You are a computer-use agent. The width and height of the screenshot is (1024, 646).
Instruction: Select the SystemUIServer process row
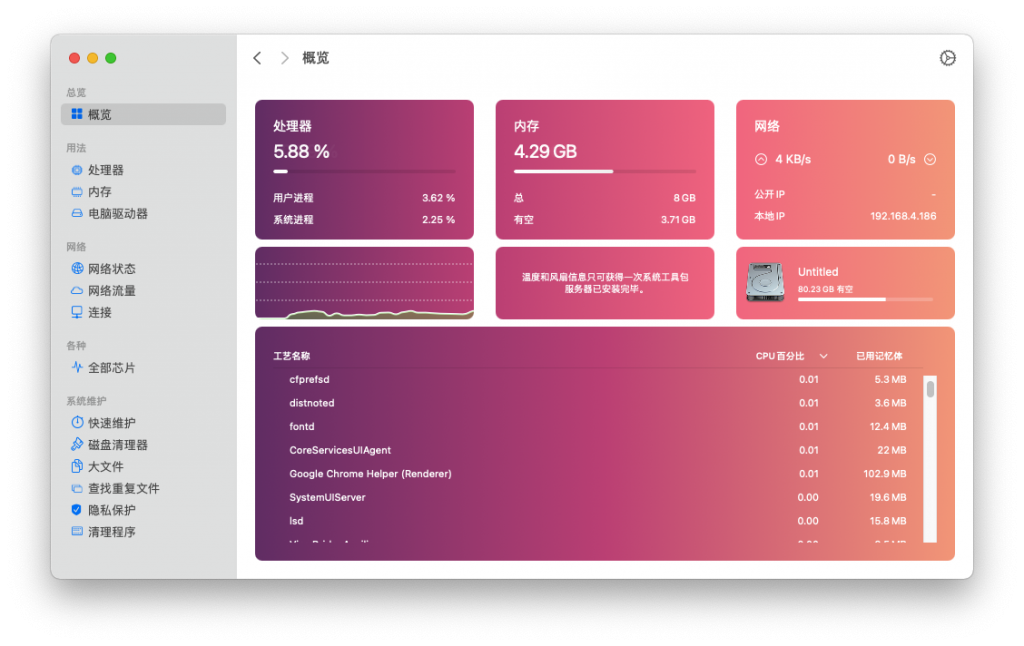(598, 497)
